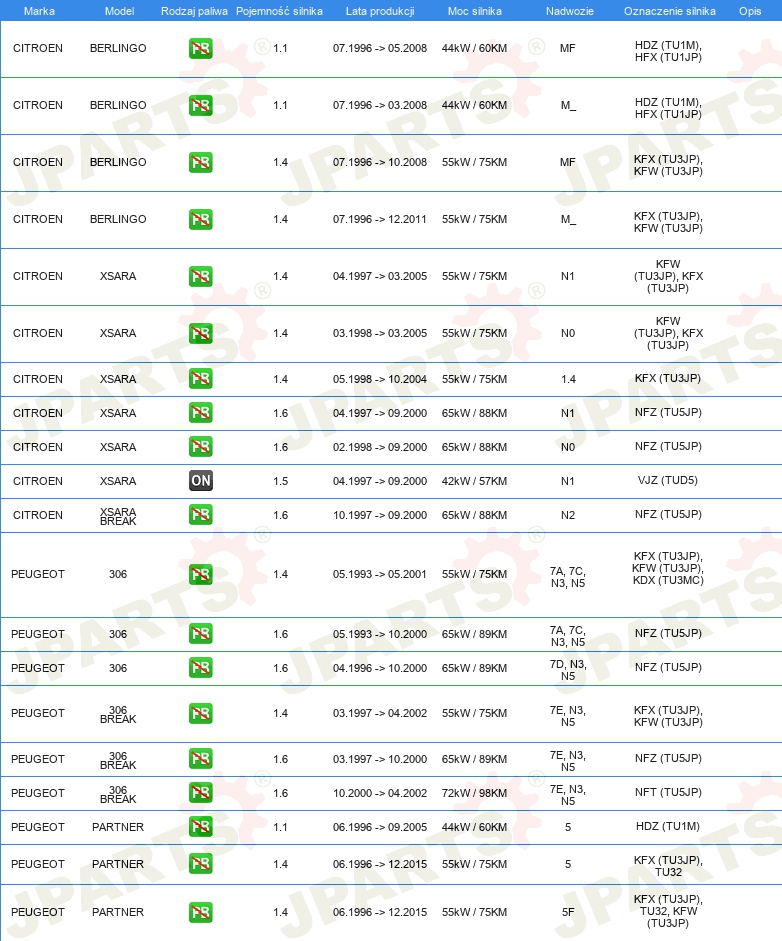Click petrol icon in Partner 1.1 row
The height and width of the screenshot is (941, 782).
pos(200,827)
